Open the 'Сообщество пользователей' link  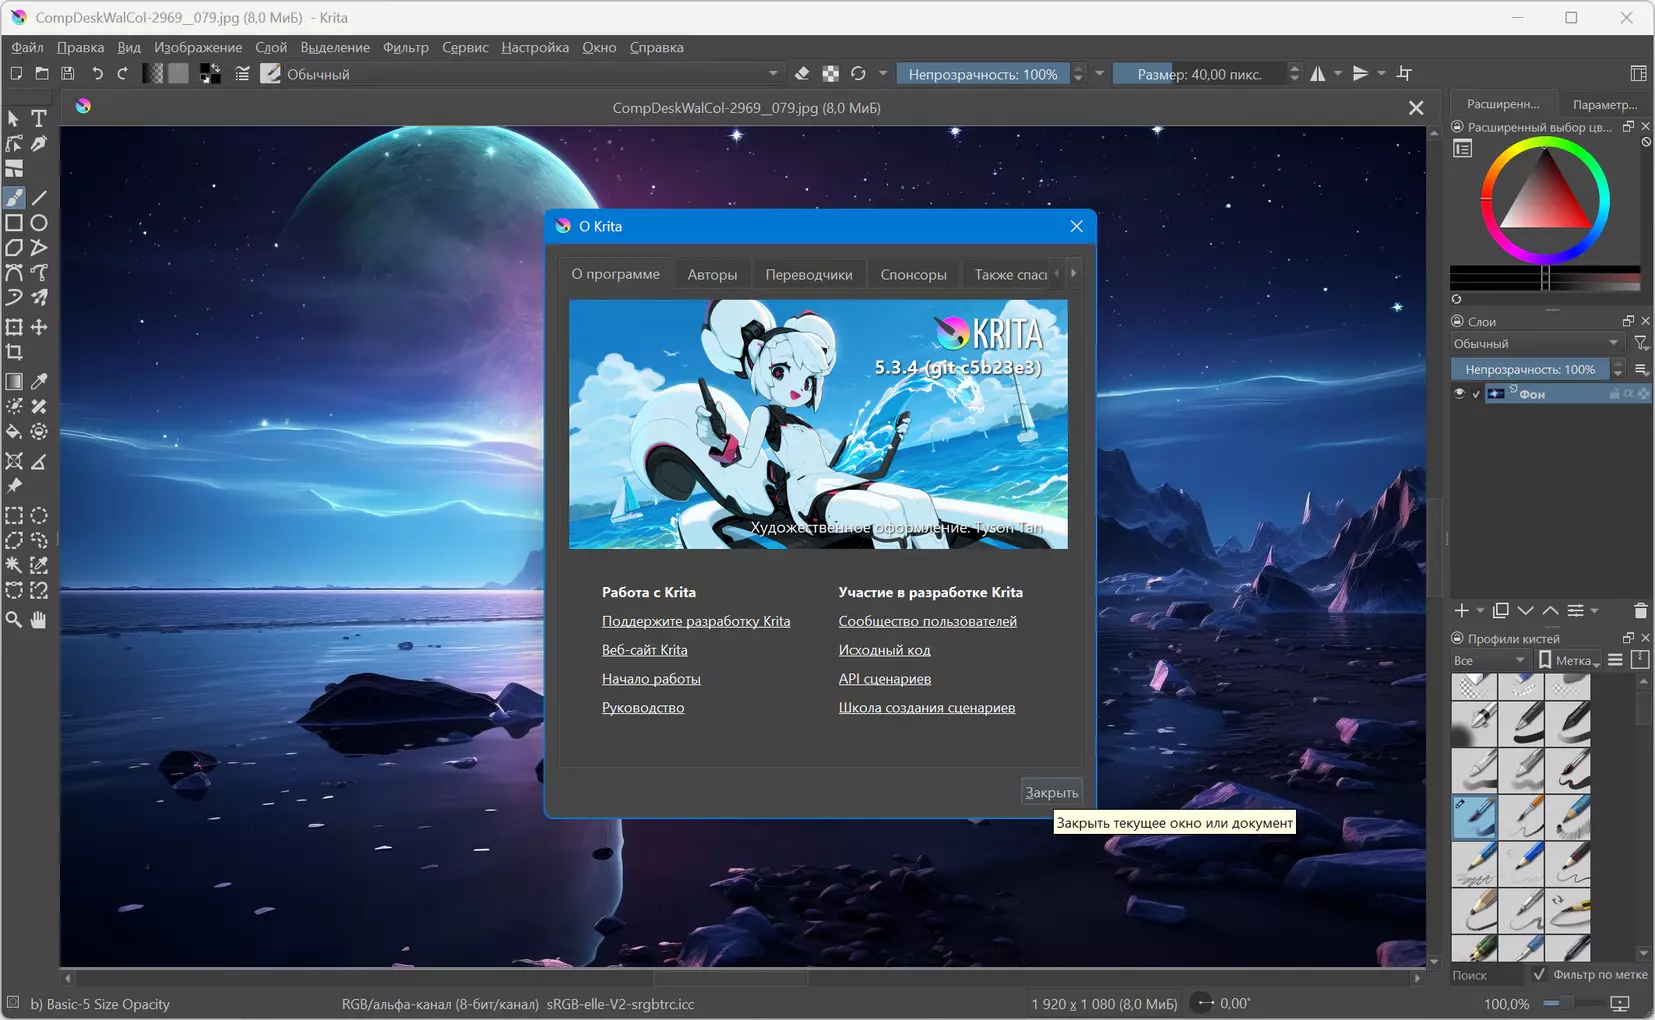[x=928, y=621]
